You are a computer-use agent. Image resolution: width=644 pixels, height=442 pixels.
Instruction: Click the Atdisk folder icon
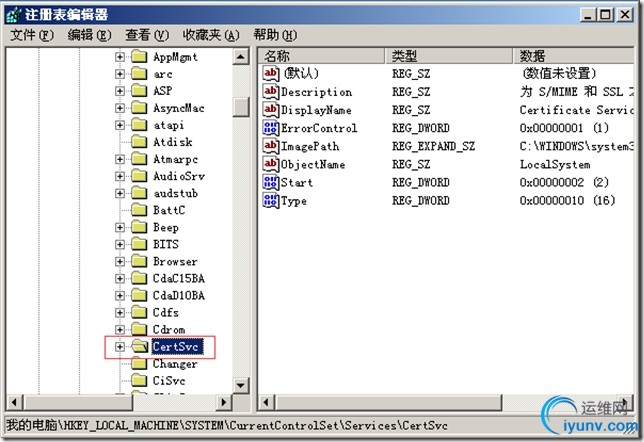click(139, 142)
